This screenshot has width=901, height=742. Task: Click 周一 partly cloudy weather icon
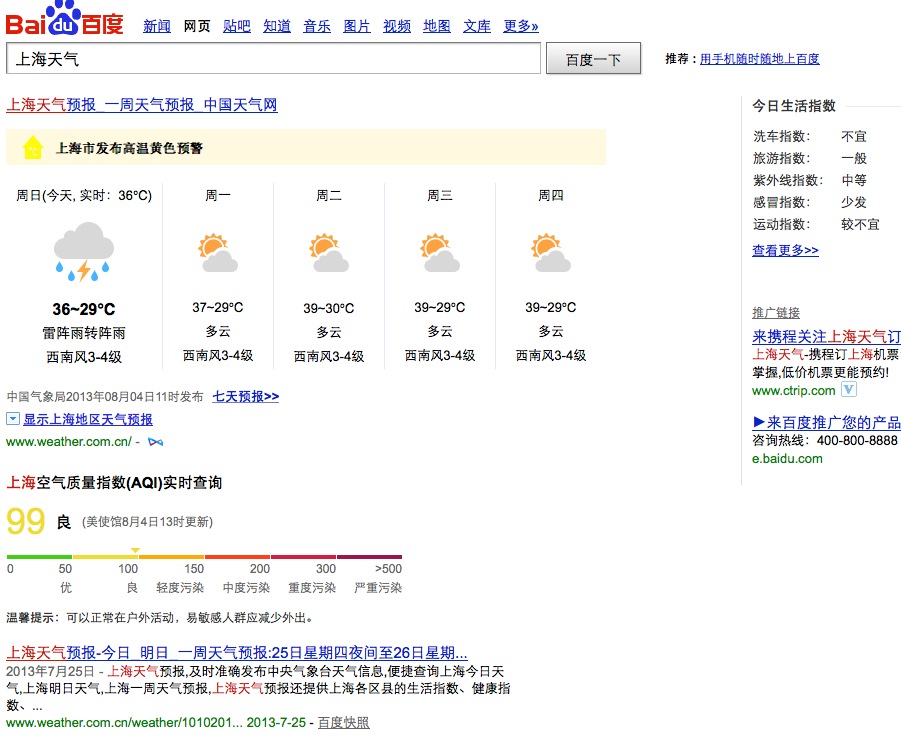[218, 252]
